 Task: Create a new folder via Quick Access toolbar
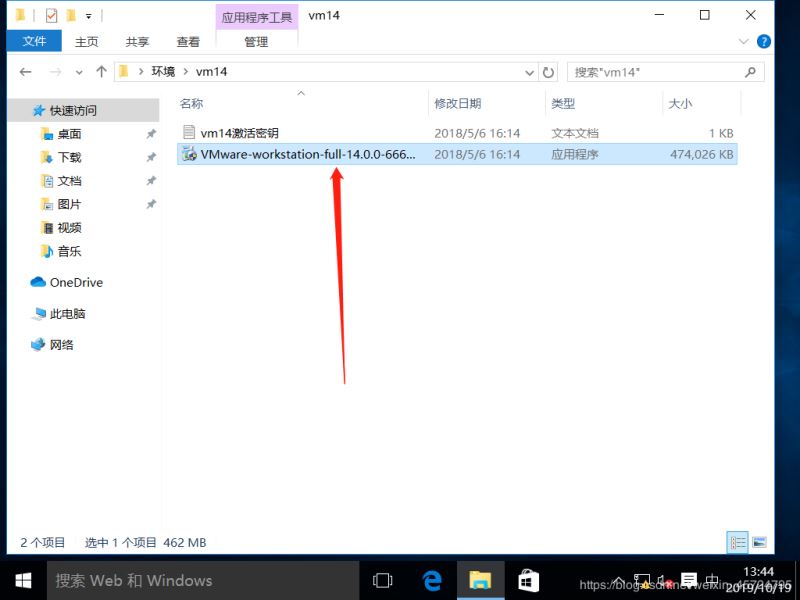(x=72, y=14)
